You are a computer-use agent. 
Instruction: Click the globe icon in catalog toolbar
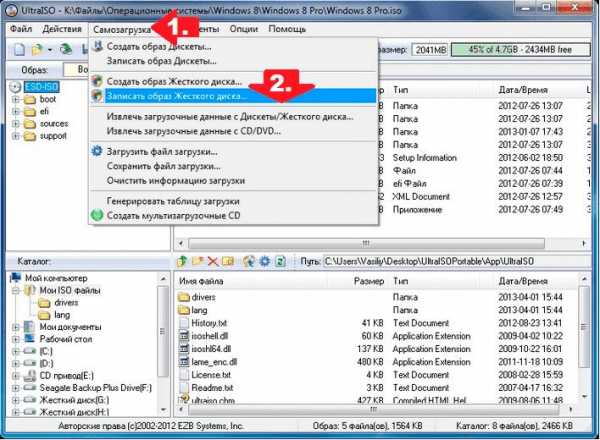click(x=249, y=261)
